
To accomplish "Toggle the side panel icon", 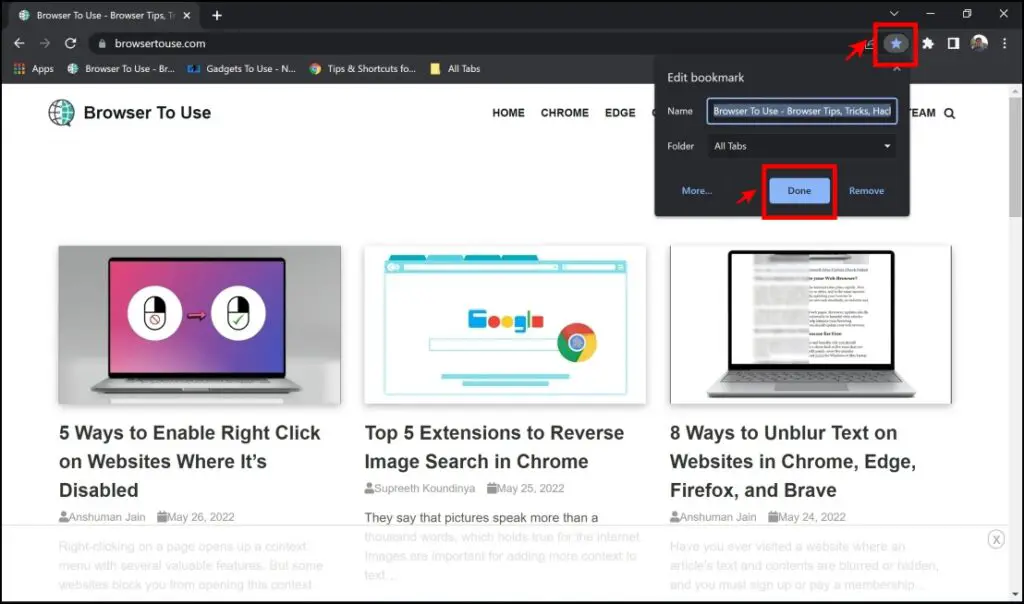I will [x=953, y=44].
